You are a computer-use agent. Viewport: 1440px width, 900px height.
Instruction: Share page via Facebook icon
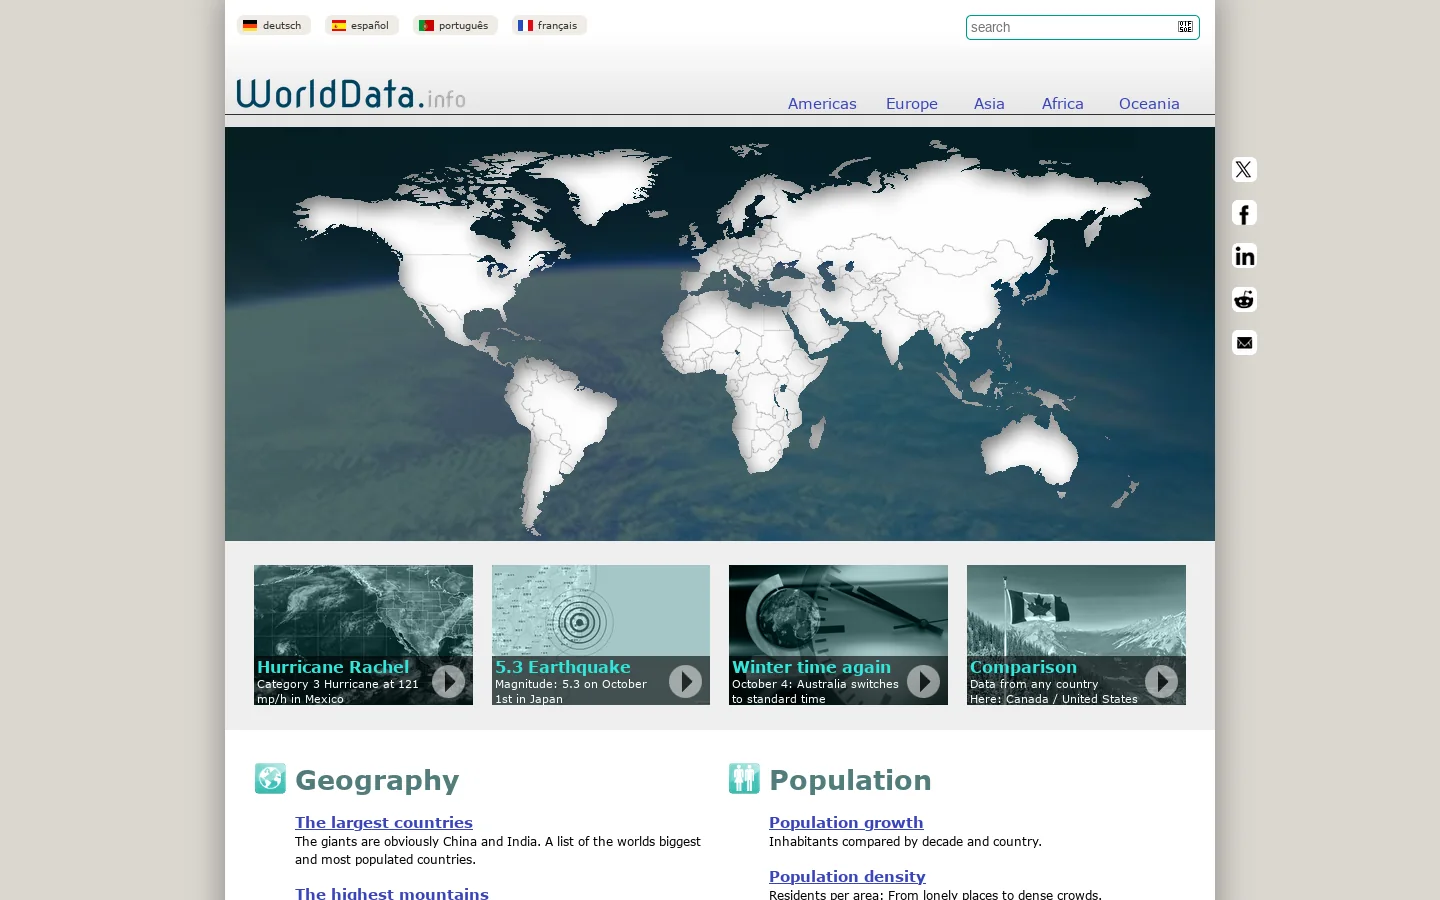click(1244, 213)
